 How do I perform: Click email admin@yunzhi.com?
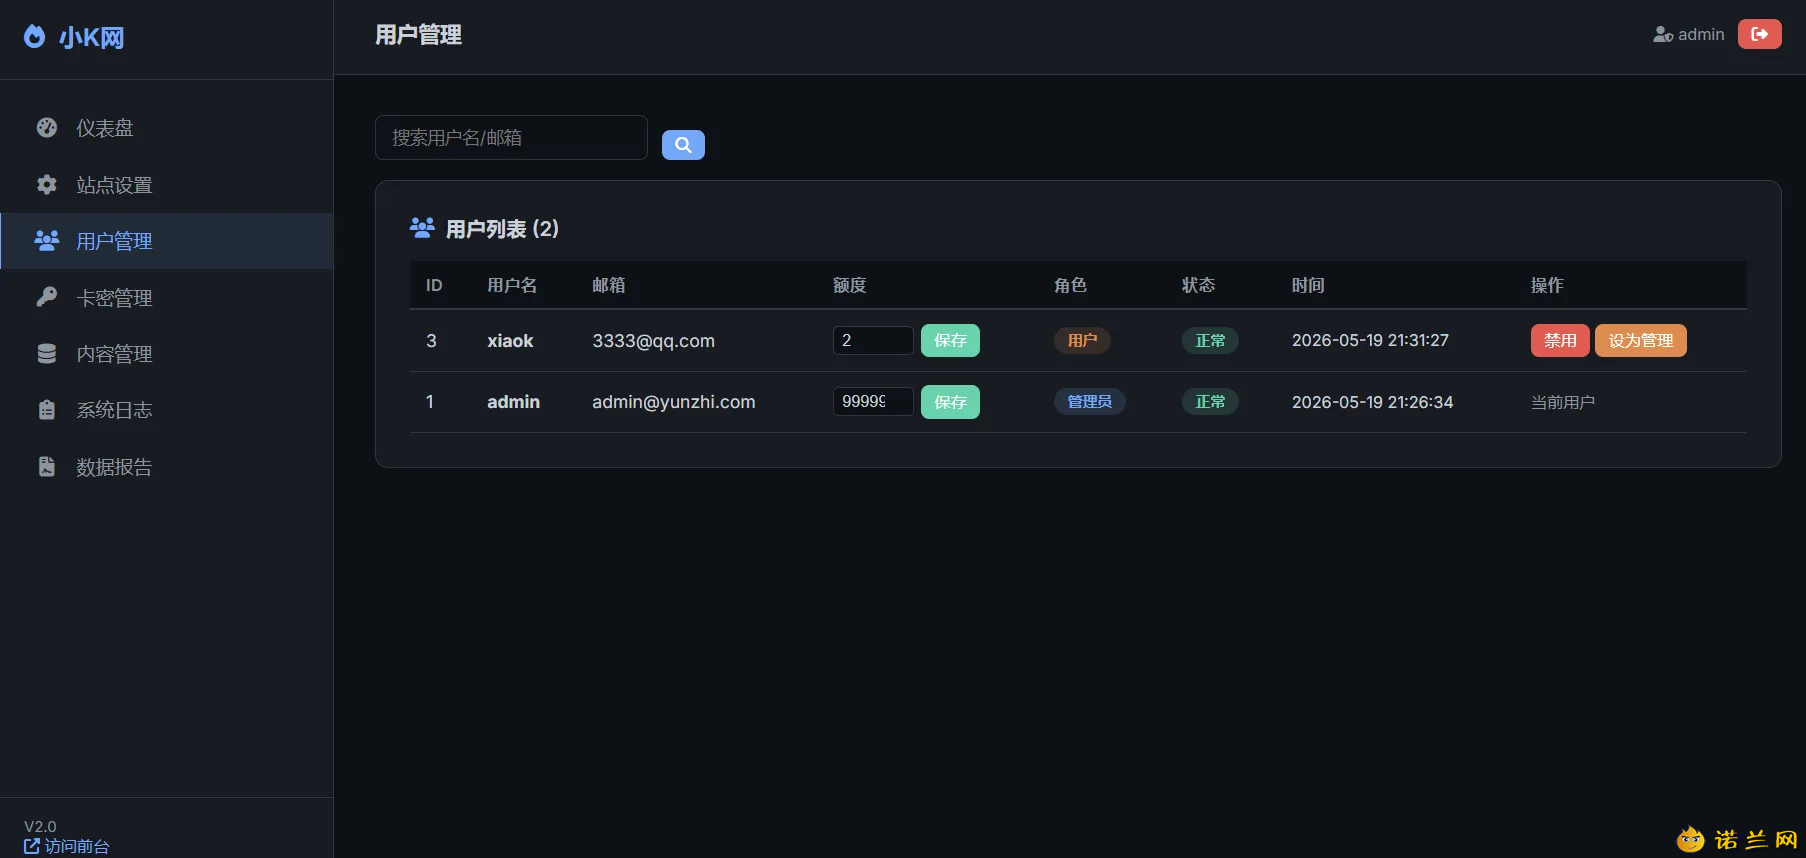(674, 401)
